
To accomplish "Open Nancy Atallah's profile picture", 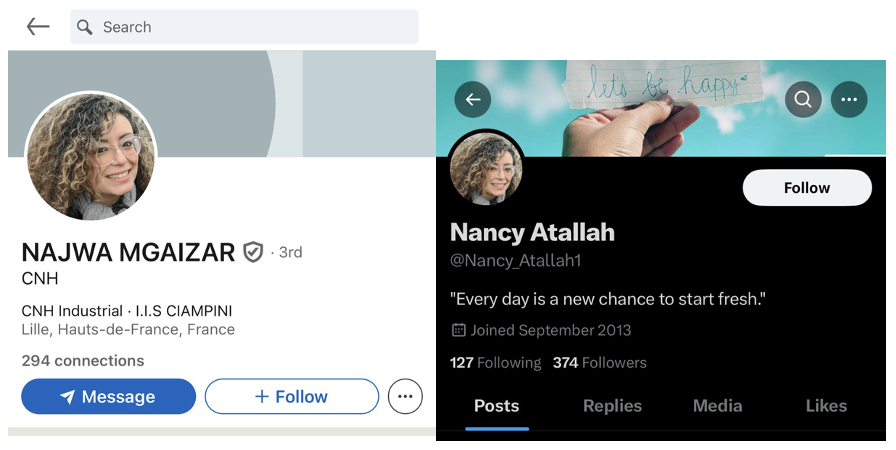I will click(x=486, y=170).
